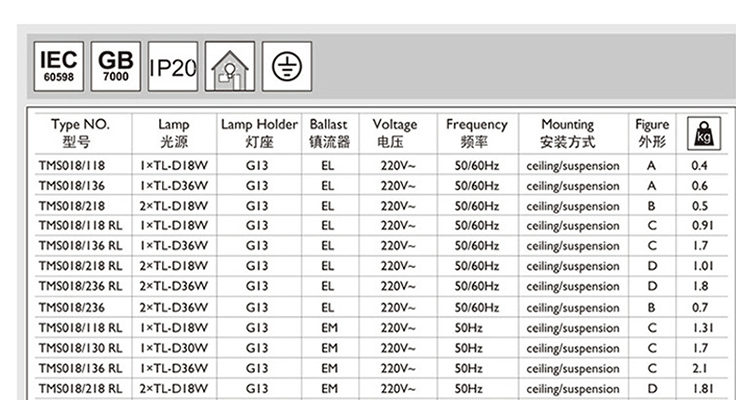Click weight value '0.6'

pyautogui.click(x=699, y=186)
